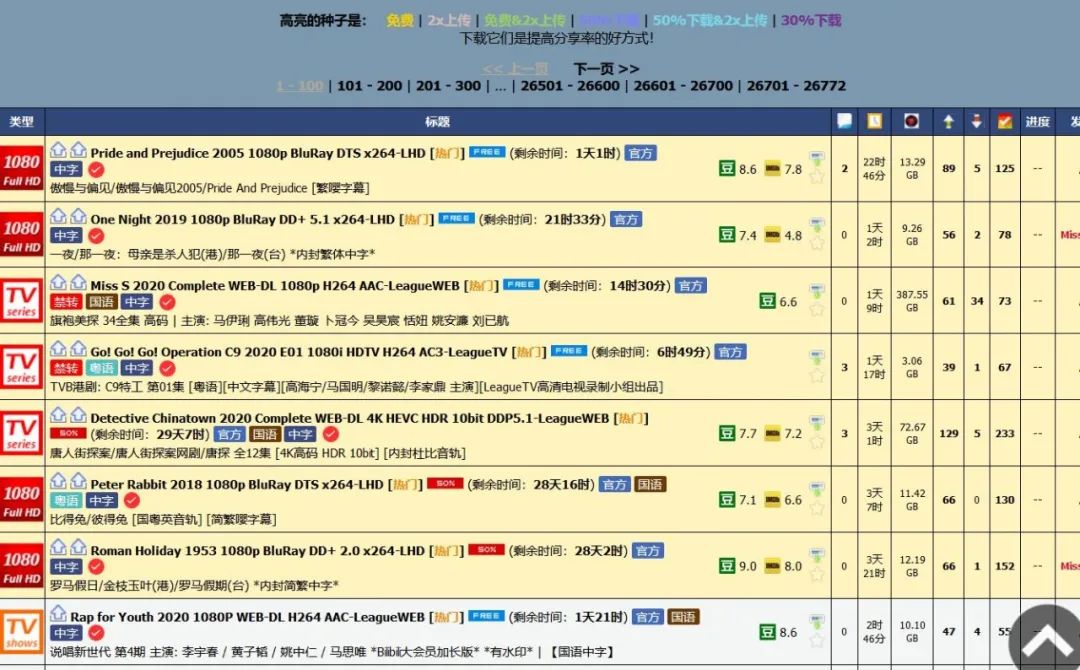Open Roman Holiday 1953 1080p BluRay title
The height and width of the screenshot is (670, 1080).
point(258,550)
